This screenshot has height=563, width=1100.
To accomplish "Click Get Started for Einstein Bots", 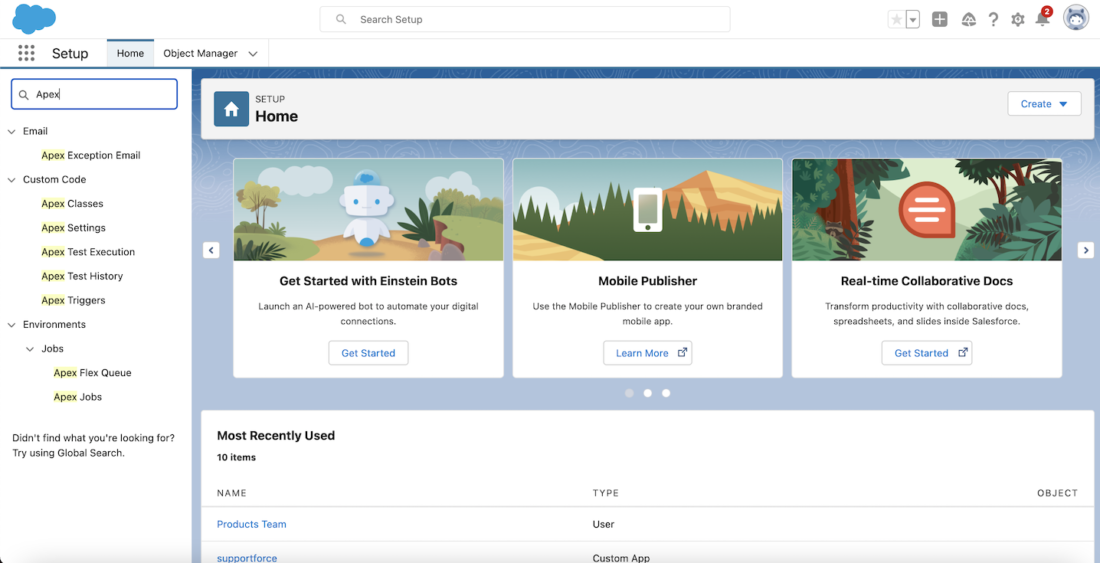I will click(368, 353).
